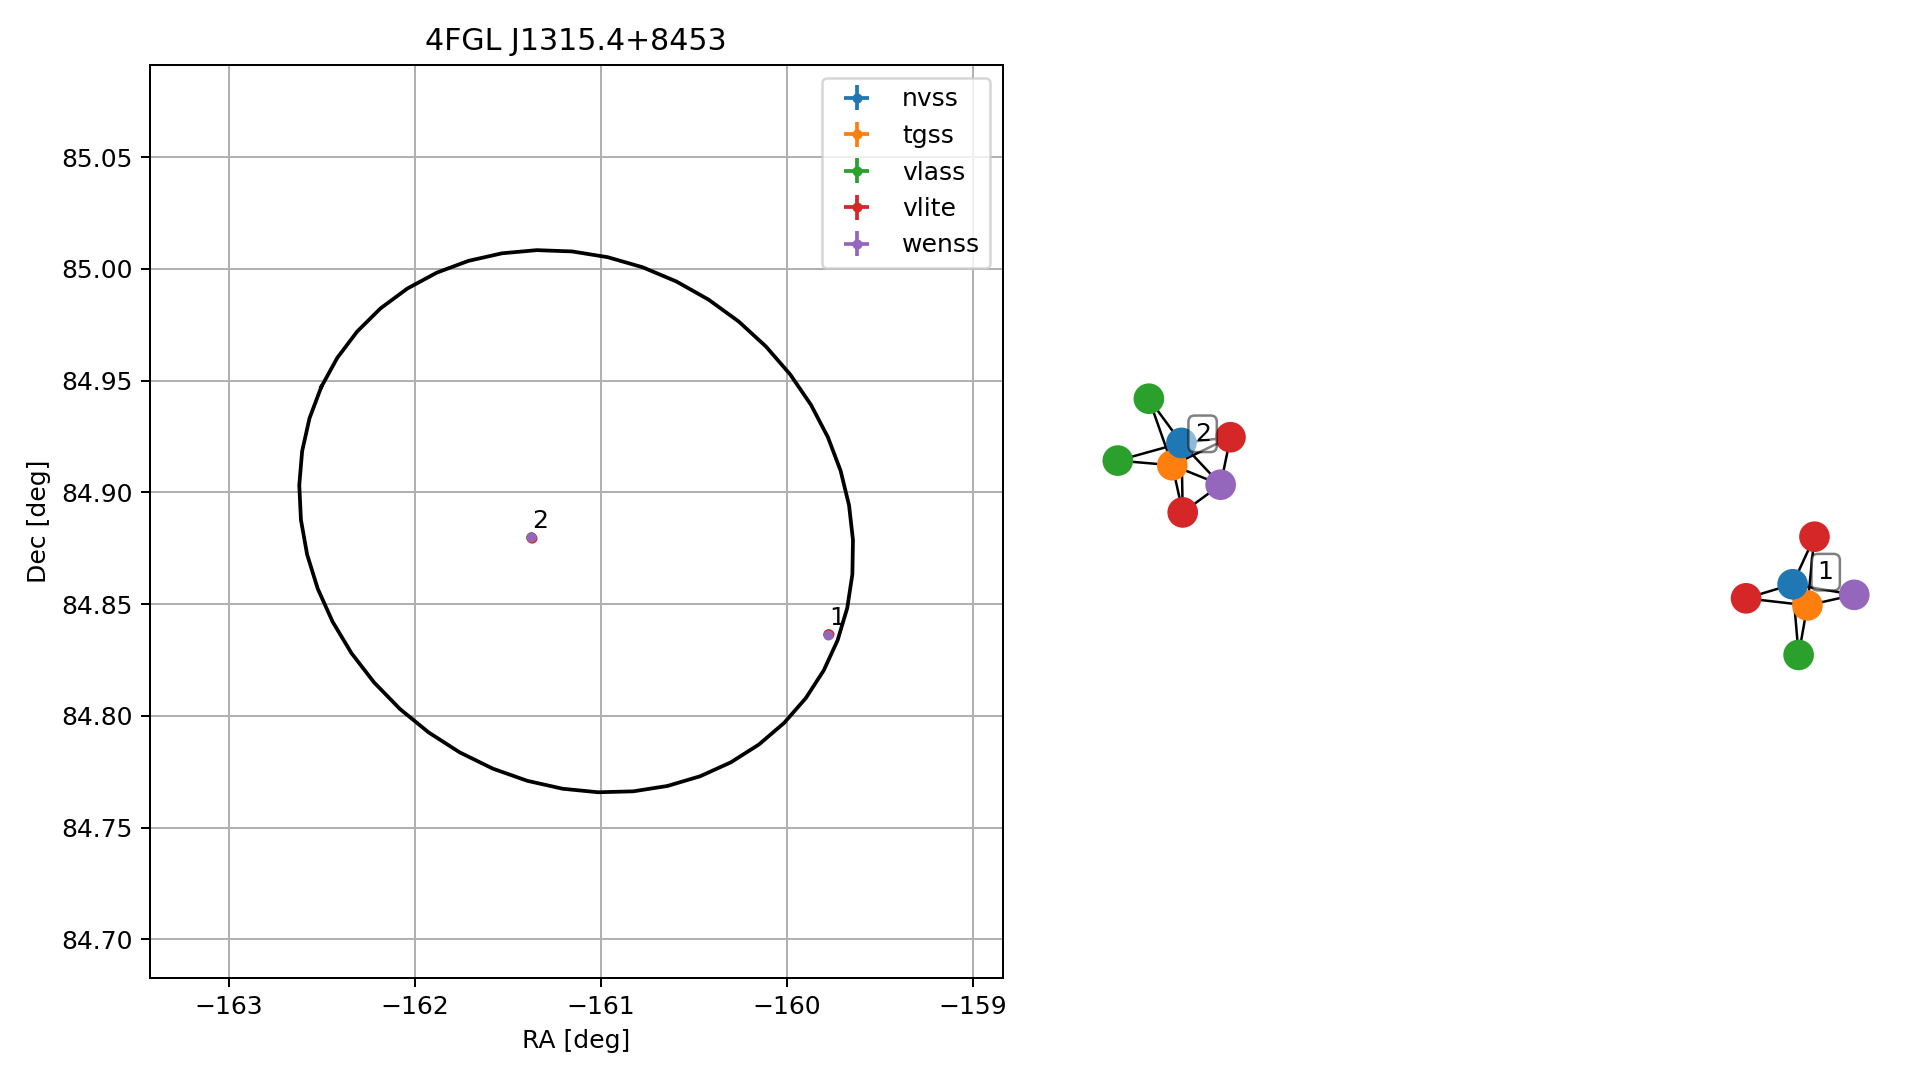This screenshot has height=1080, width=1919.
Task: Click the boxed label 2 in the graph
Action: (x=1203, y=433)
